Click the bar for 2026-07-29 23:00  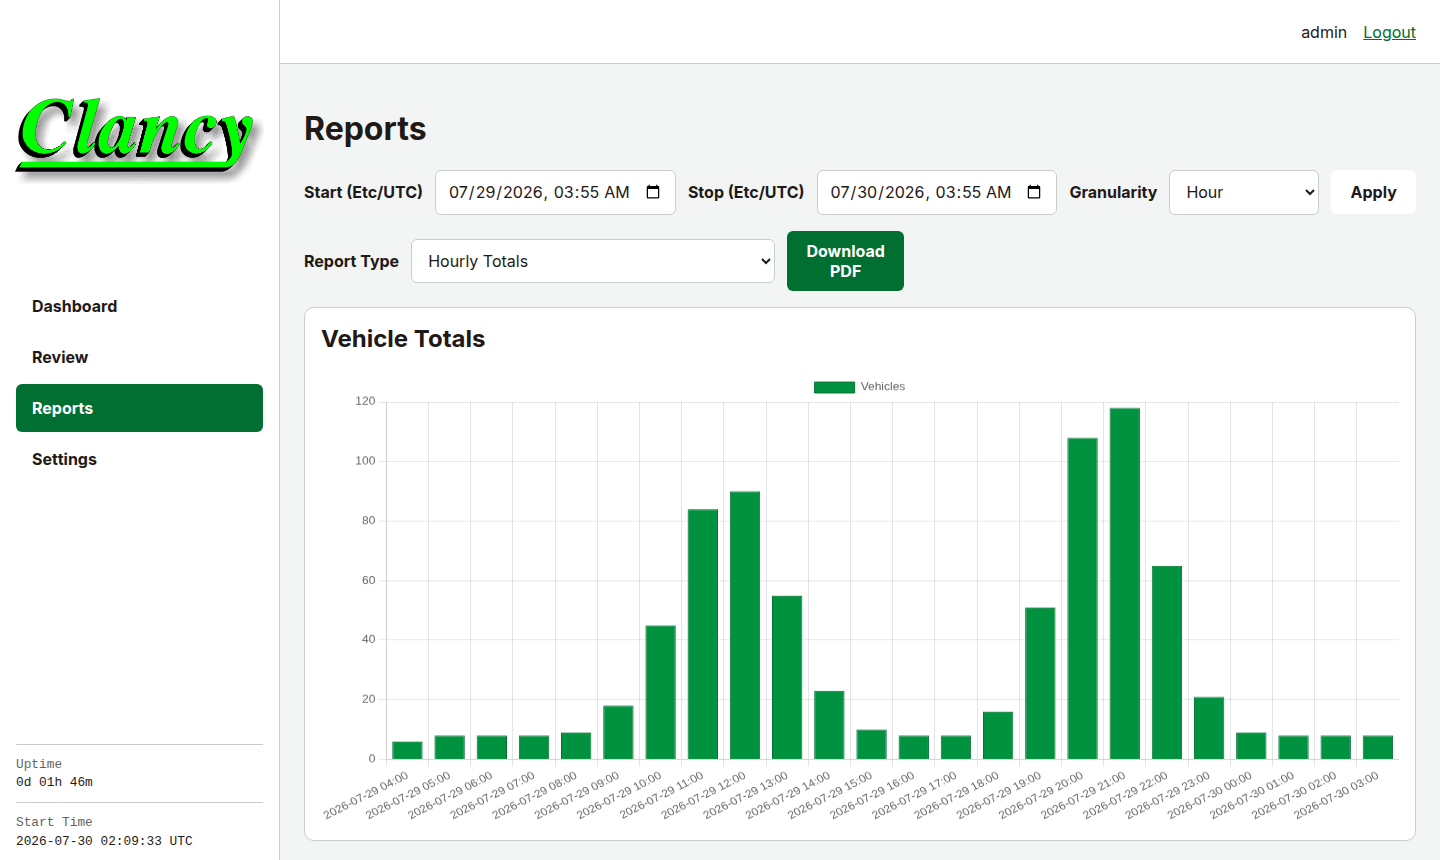click(1209, 728)
